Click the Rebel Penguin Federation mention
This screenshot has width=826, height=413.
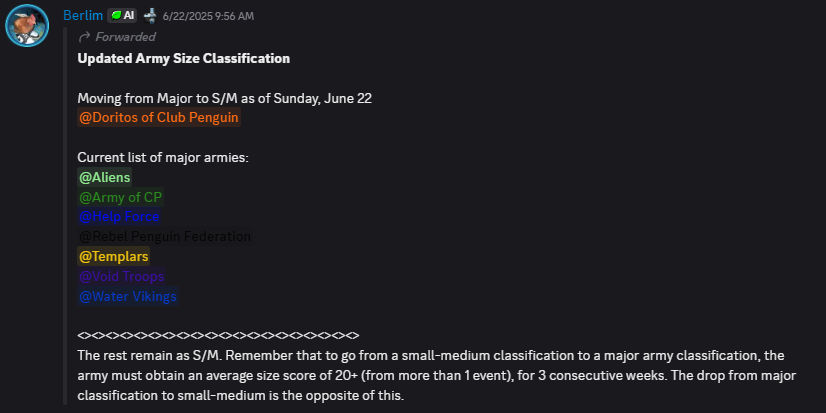pos(165,237)
